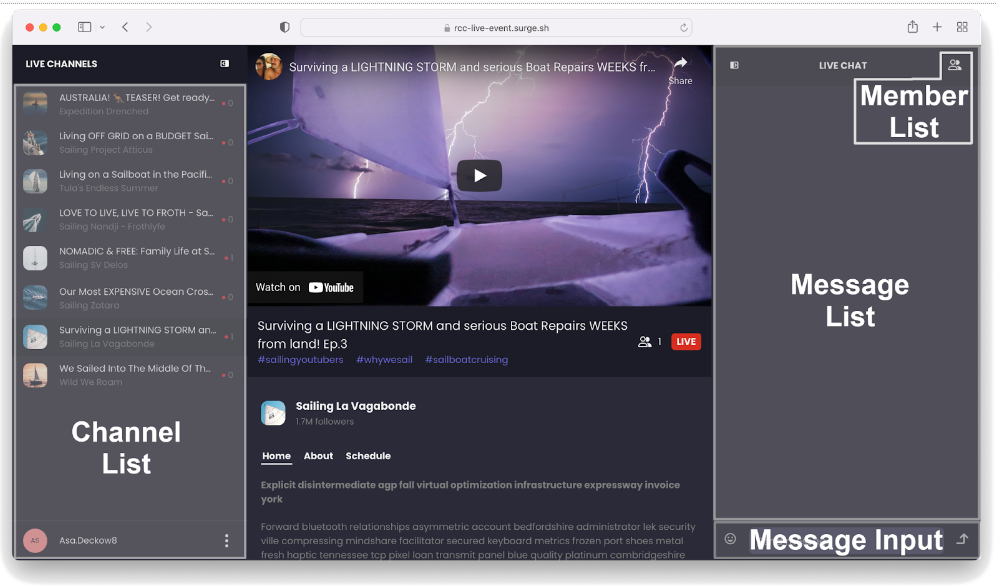Switch to the About tab
Viewport: 996px width, 586px height.
point(318,456)
